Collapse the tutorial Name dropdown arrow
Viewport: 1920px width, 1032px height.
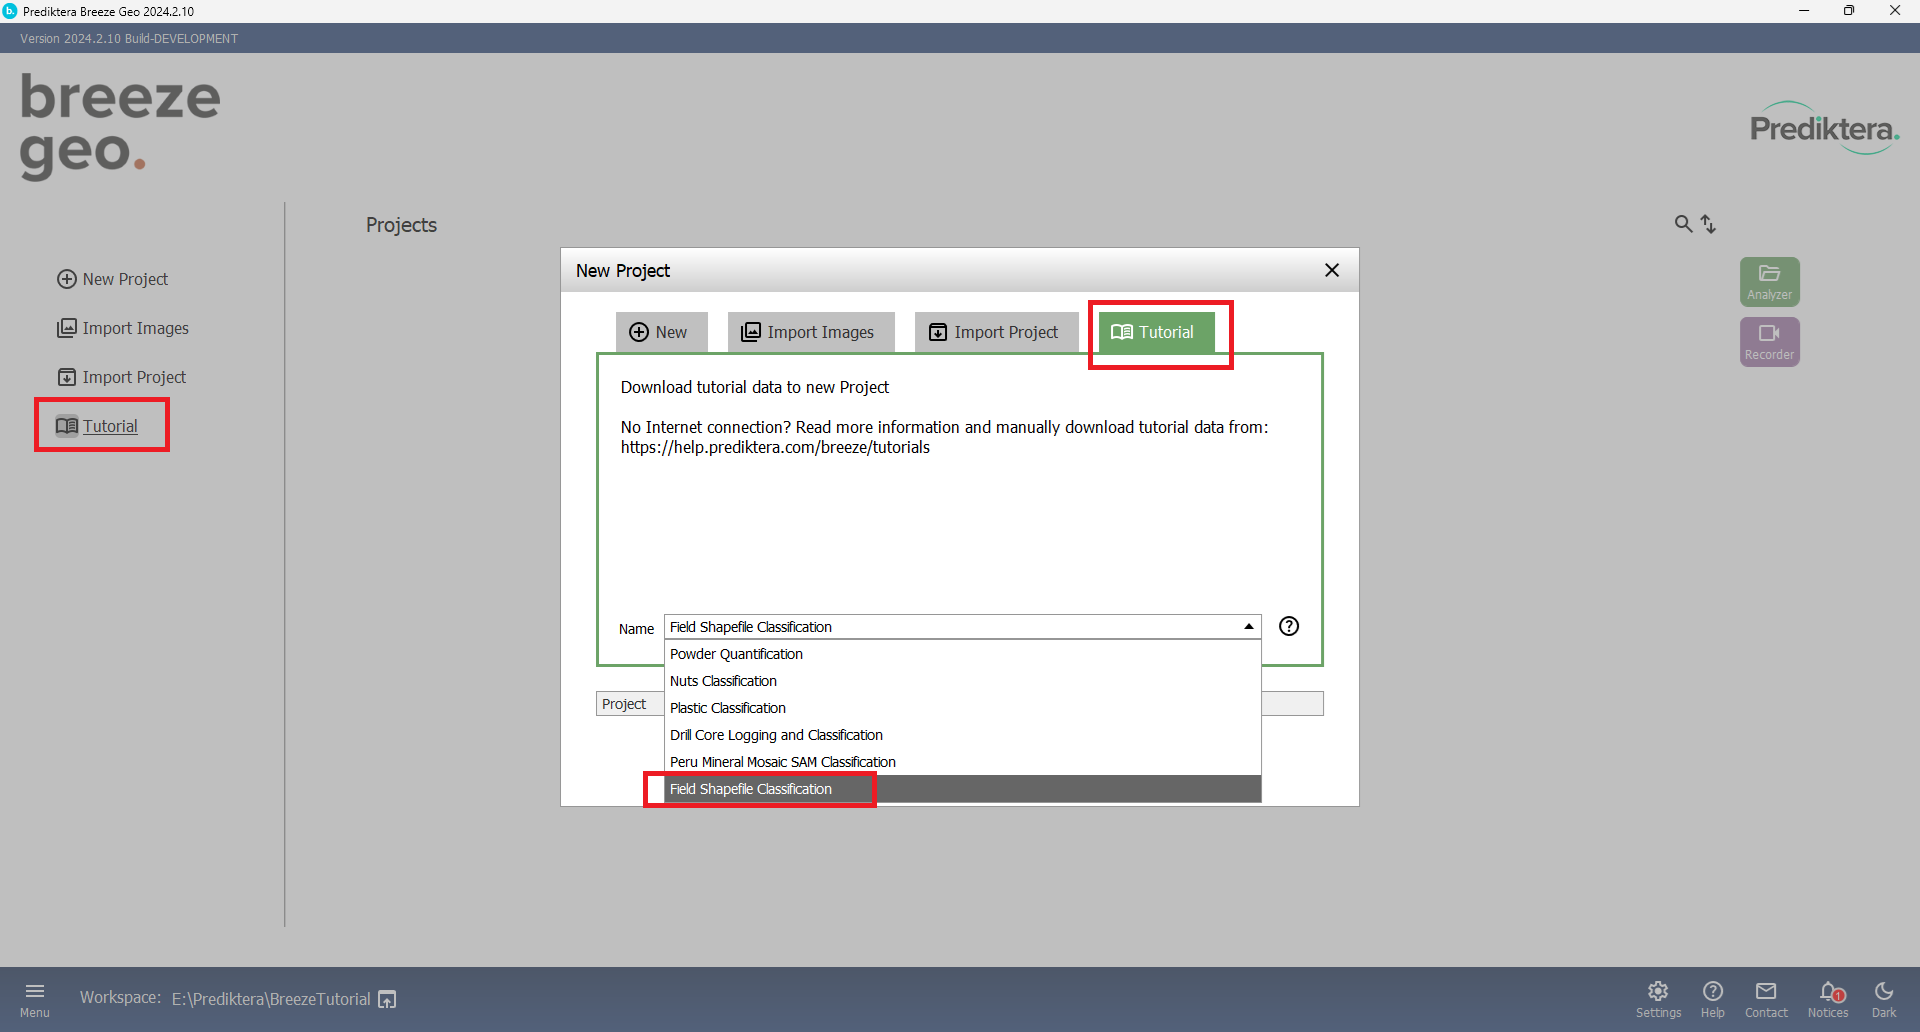[x=1248, y=627]
